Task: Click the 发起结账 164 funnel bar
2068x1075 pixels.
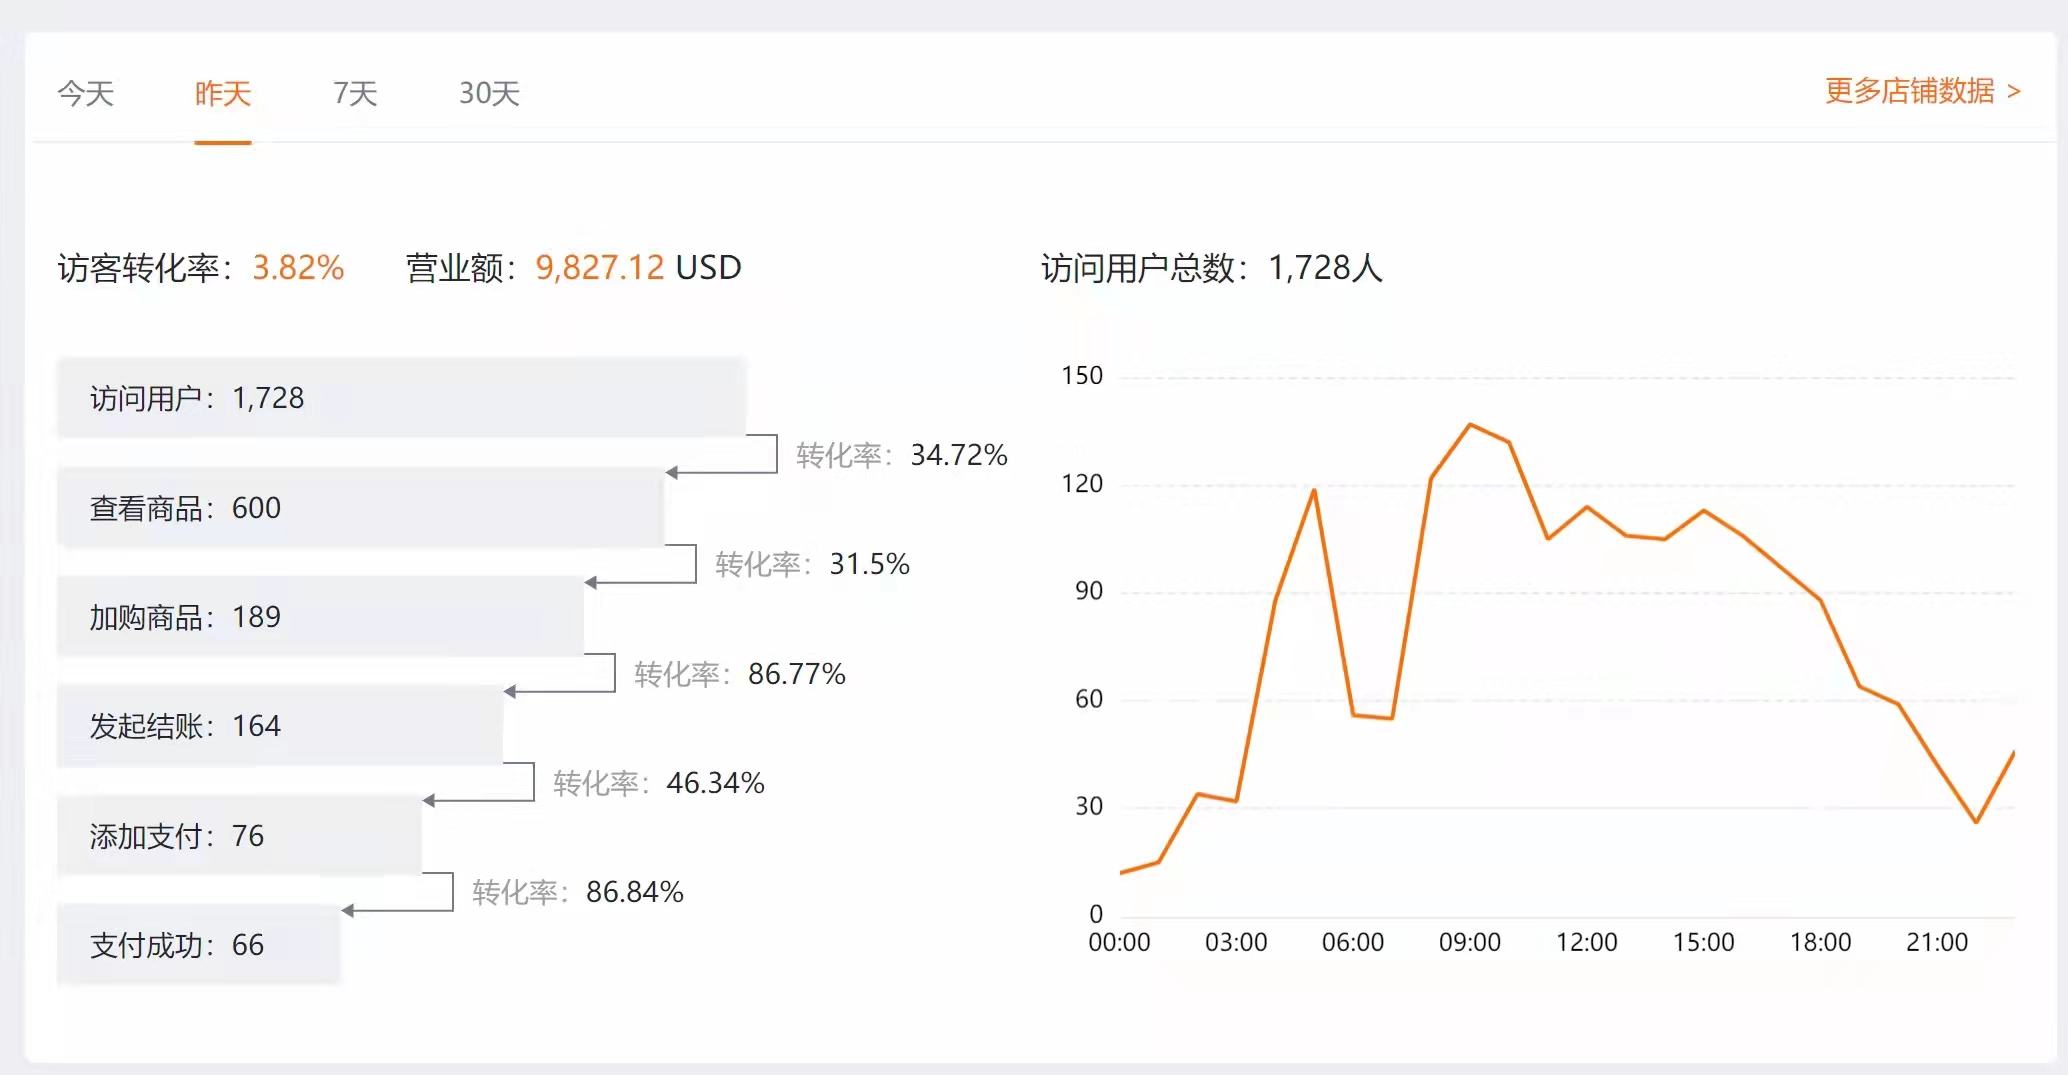Action: tap(280, 726)
